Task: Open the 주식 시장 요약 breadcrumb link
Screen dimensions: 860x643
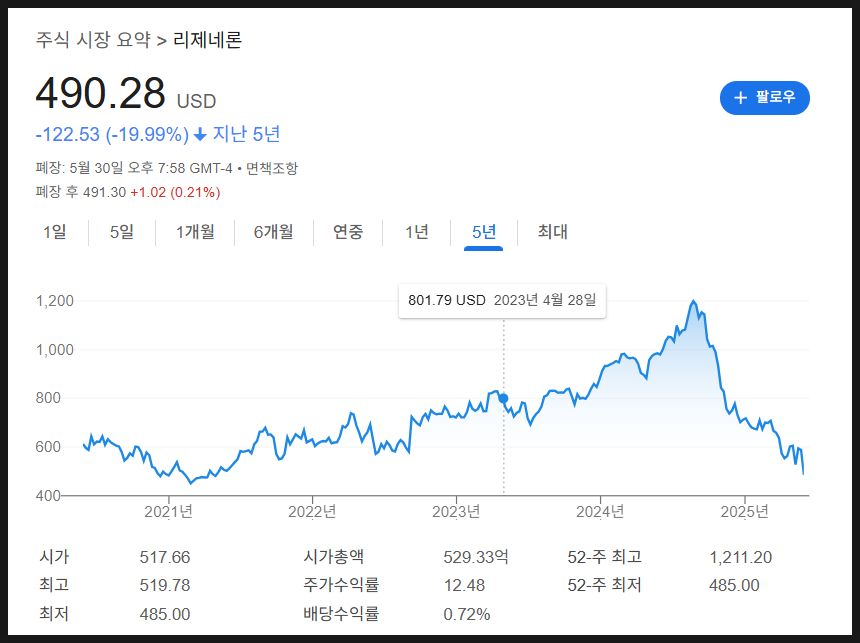Action: point(93,40)
